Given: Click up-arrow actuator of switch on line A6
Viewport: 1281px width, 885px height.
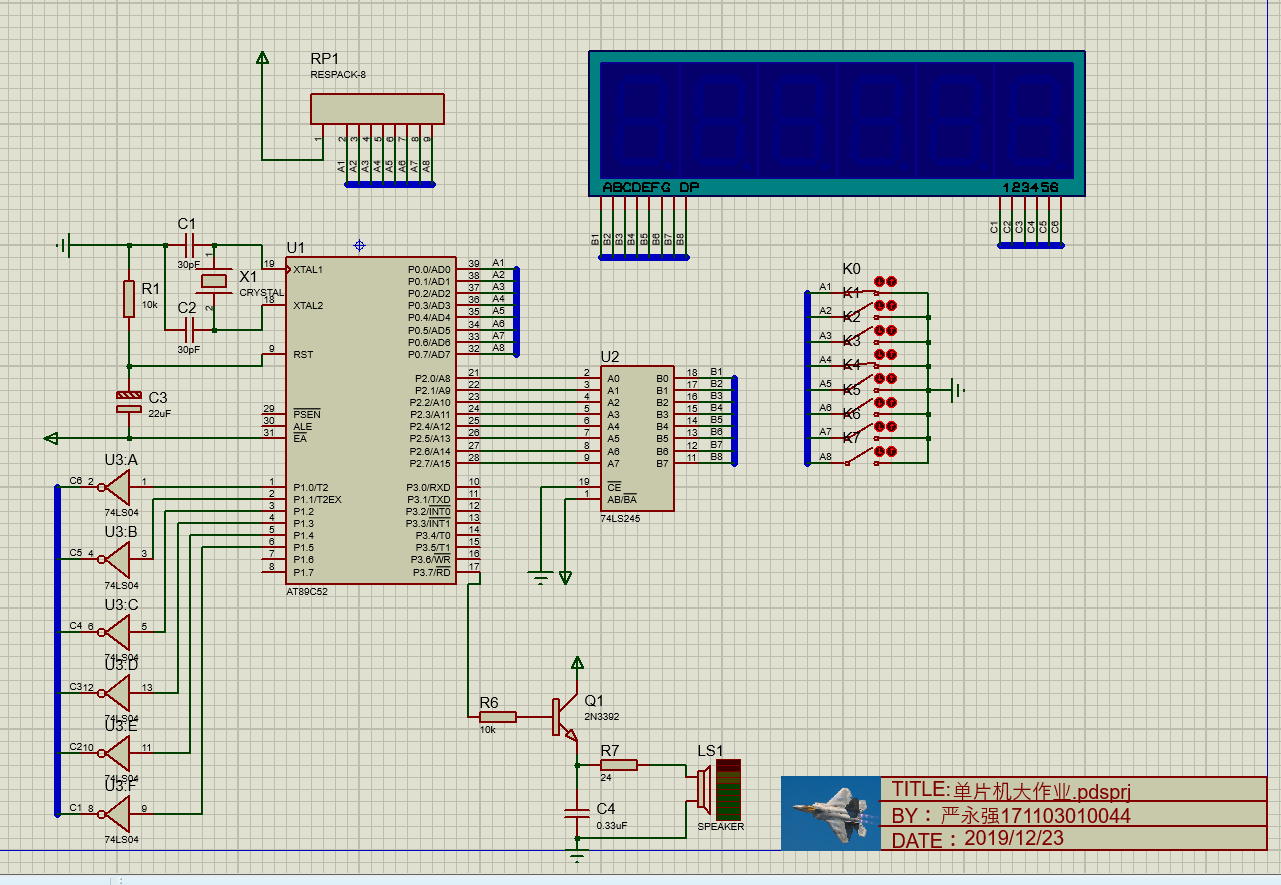Looking at the screenshot, I should pyautogui.click(x=892, y=403).
